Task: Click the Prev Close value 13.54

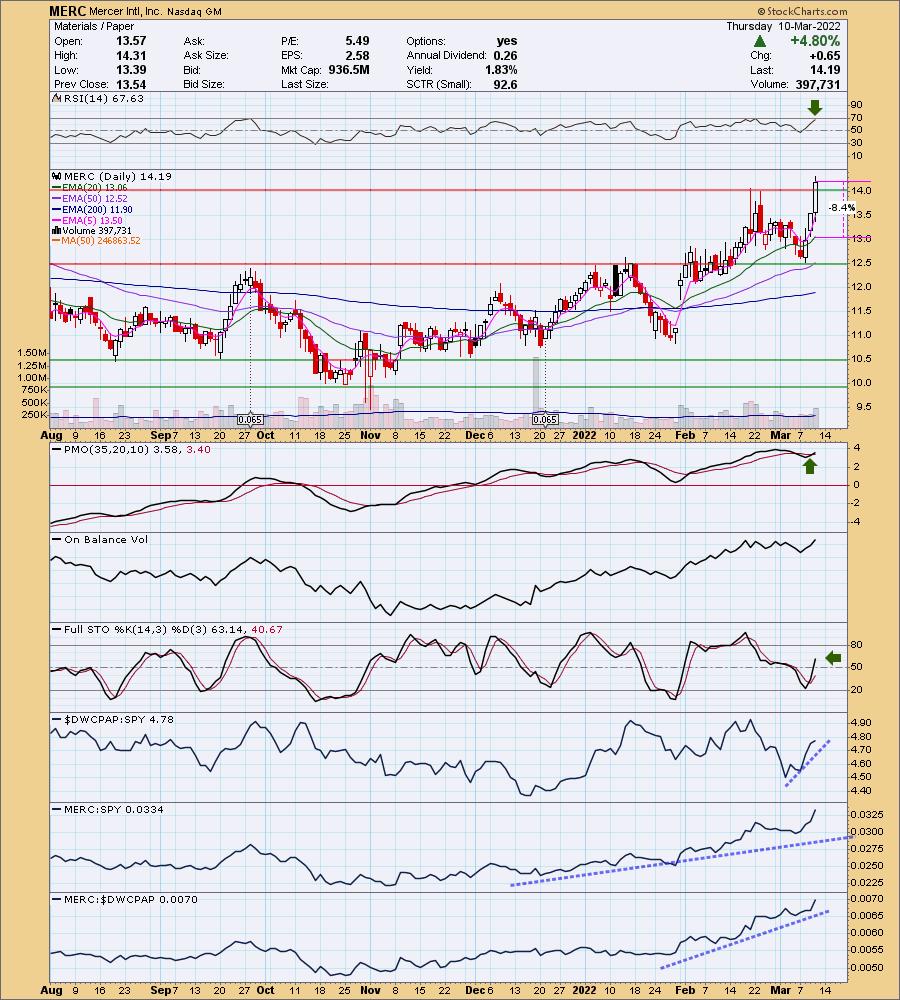Action: (131, 84)
